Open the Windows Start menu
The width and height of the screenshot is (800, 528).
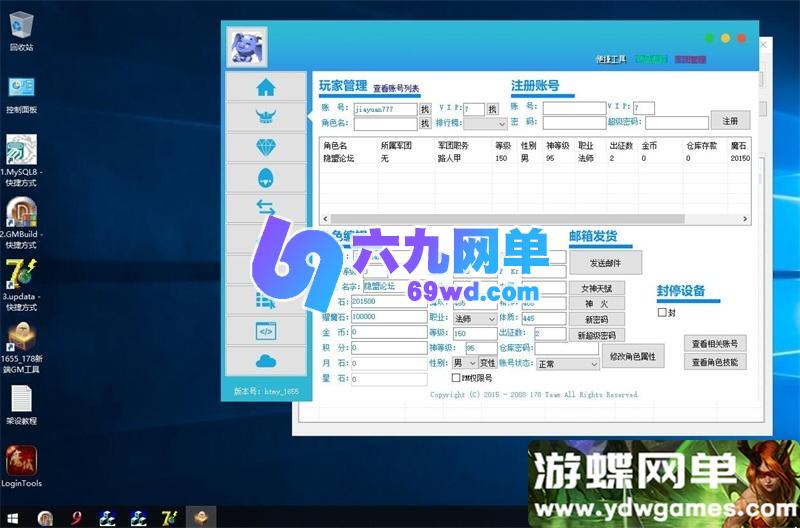12,518
